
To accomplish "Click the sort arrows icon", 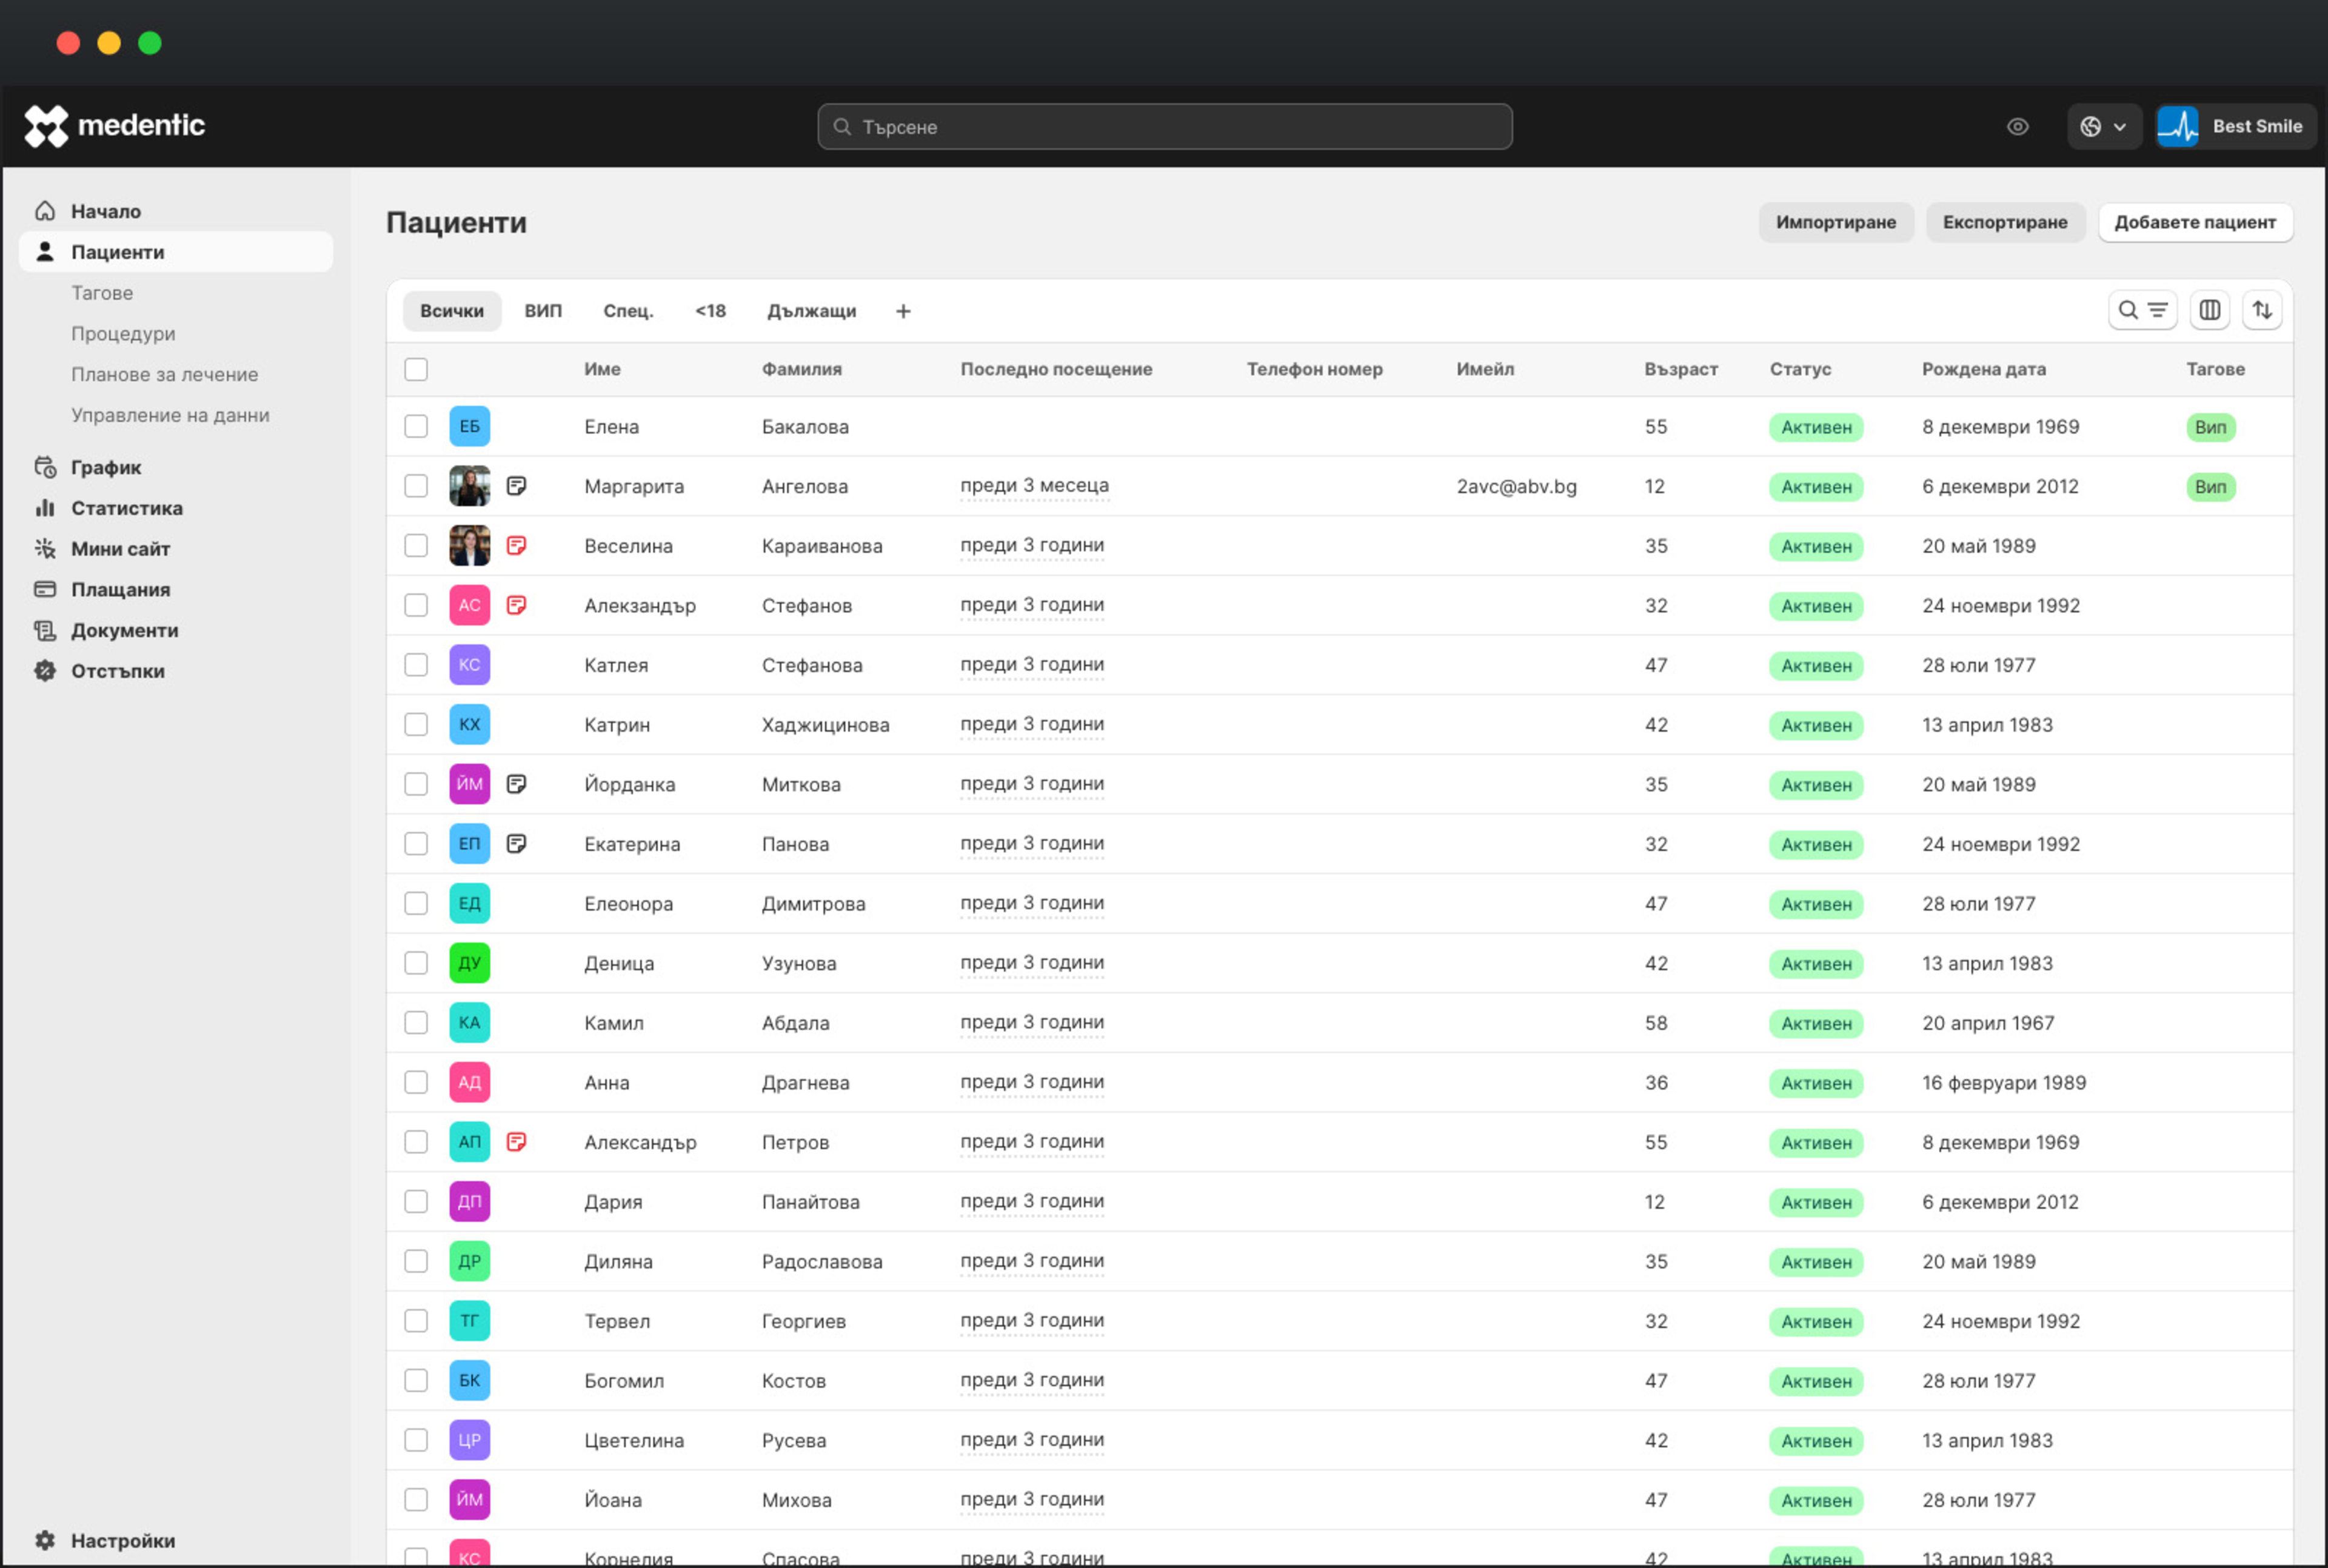I will click(2262, 311).
